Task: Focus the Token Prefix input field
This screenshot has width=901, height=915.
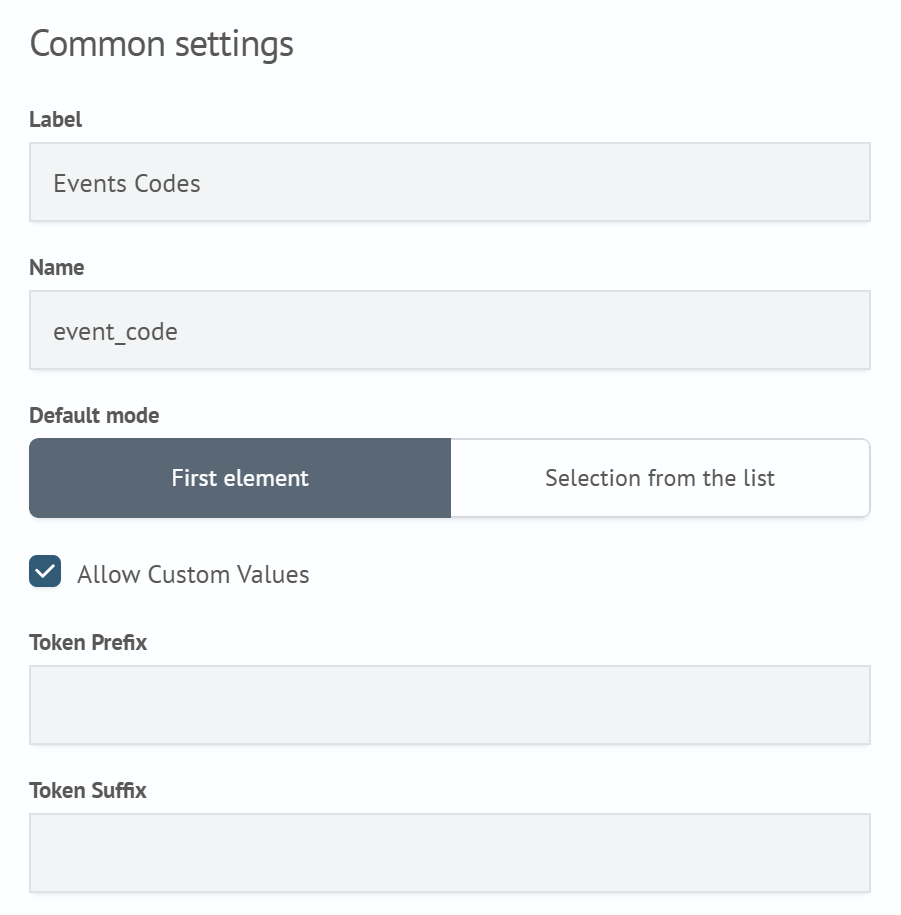Action: point(449,705)
